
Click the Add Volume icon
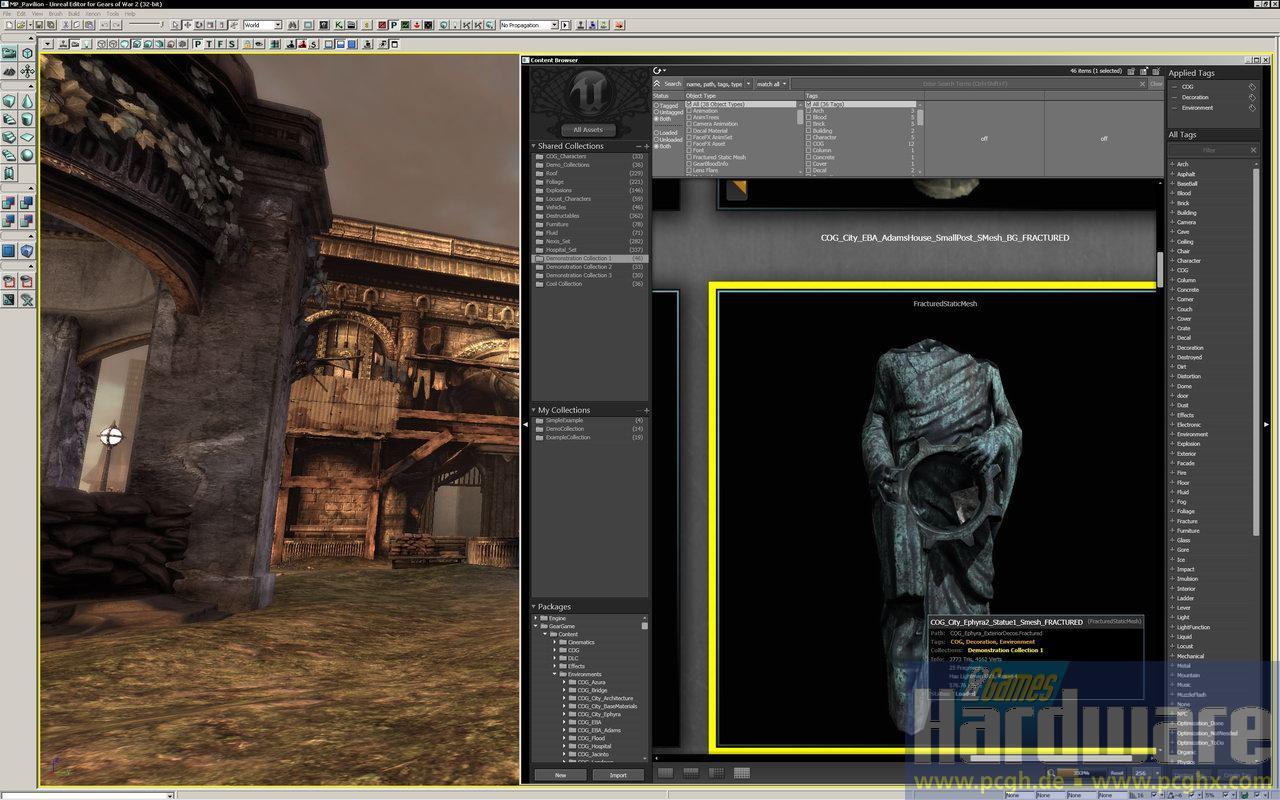pyautogui.click(x=27, y=251)
